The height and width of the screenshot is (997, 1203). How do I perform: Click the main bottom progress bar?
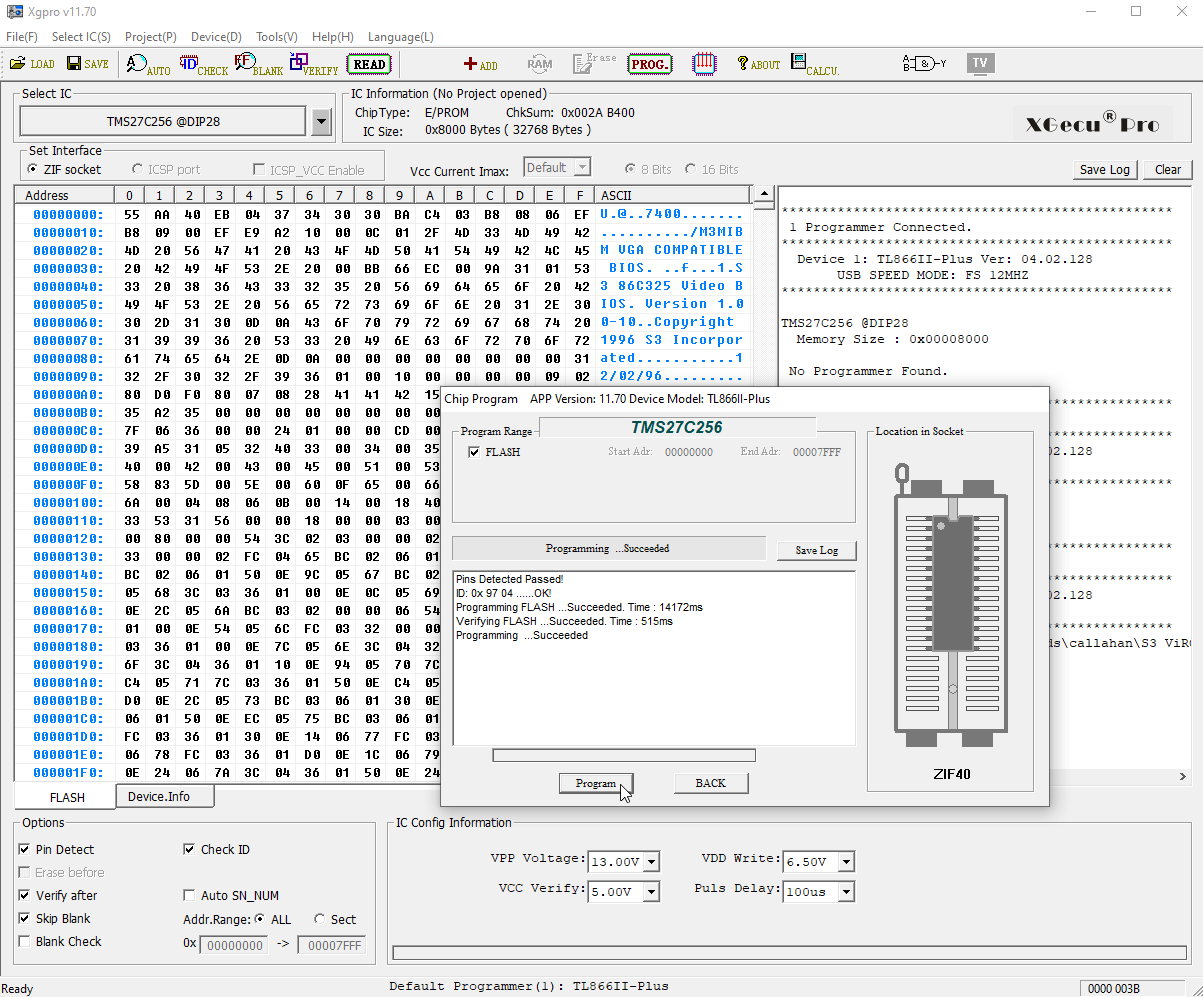tap(788, 953)
